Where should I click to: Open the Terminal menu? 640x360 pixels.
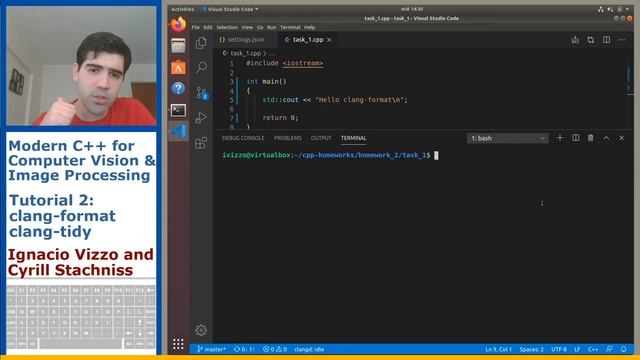(x=290, y=27)
